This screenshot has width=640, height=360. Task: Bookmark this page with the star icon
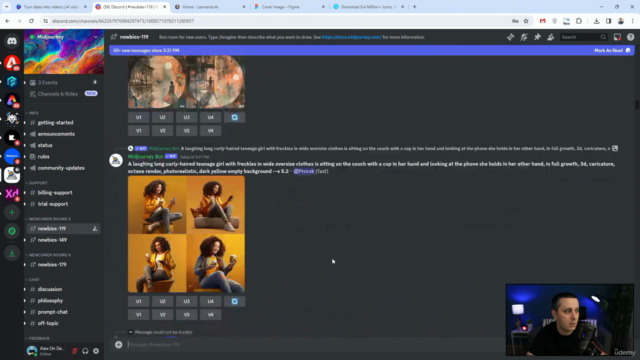(x=526, y=21)
